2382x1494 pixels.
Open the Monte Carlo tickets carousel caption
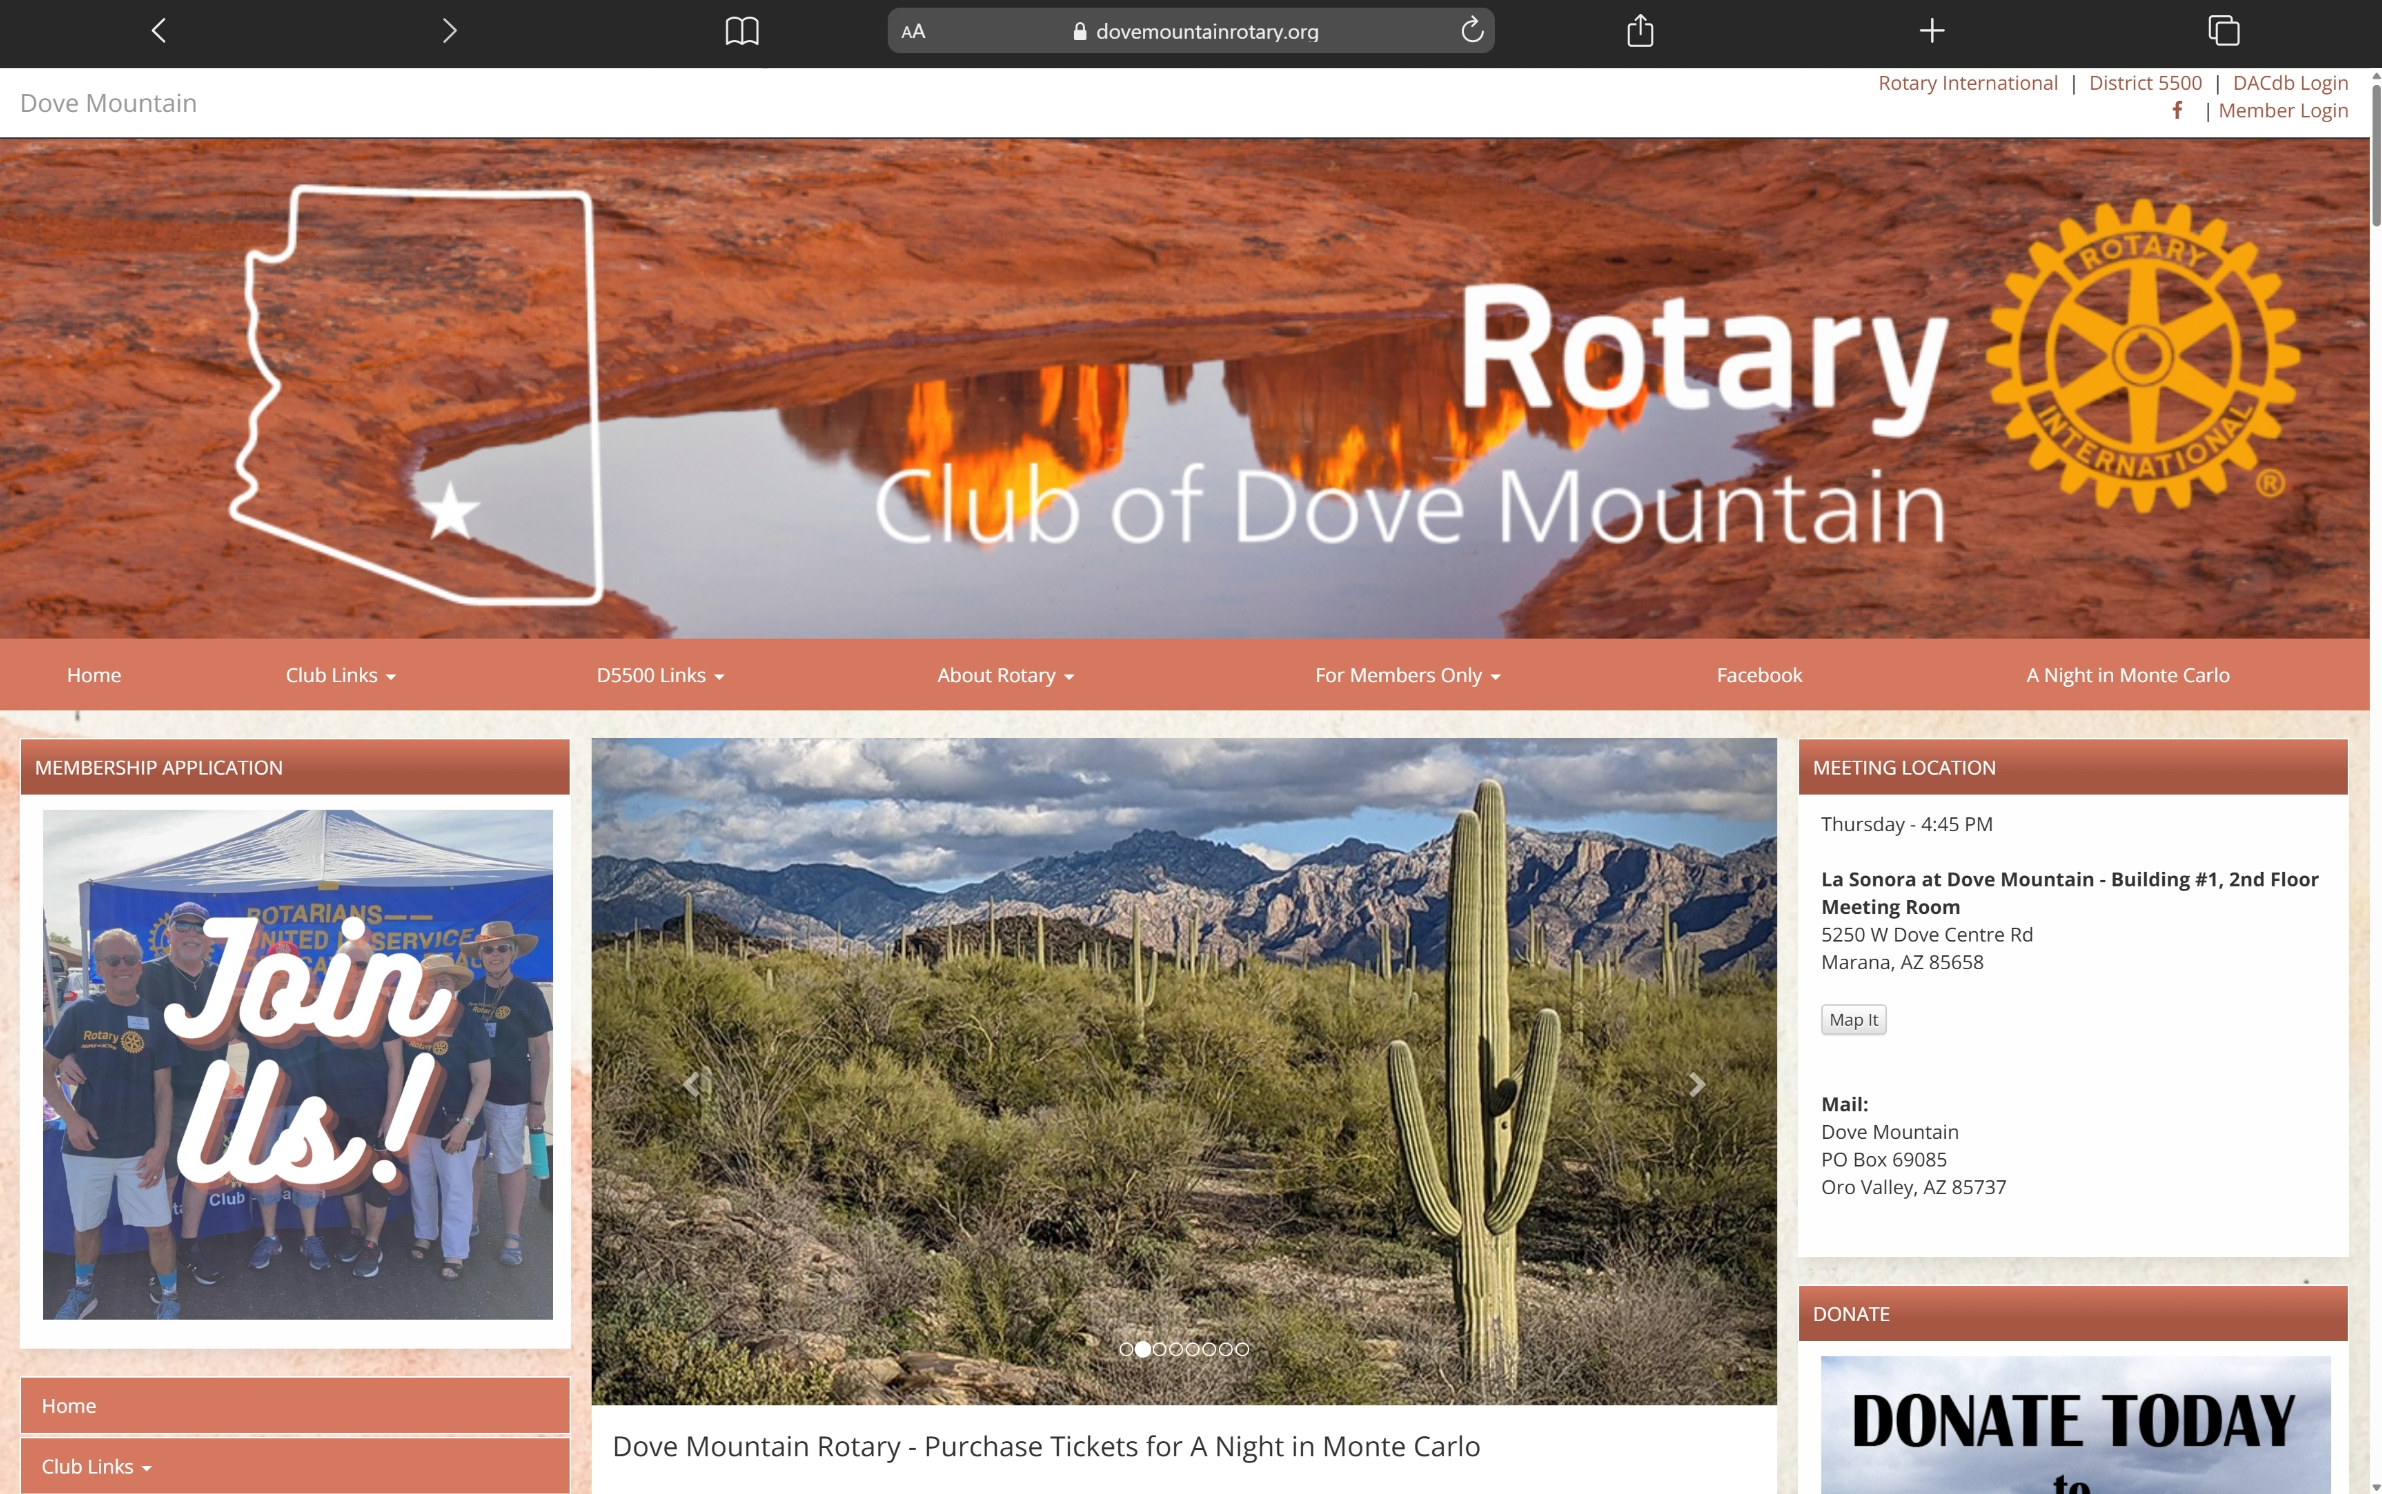(x=1046, y=1446)
